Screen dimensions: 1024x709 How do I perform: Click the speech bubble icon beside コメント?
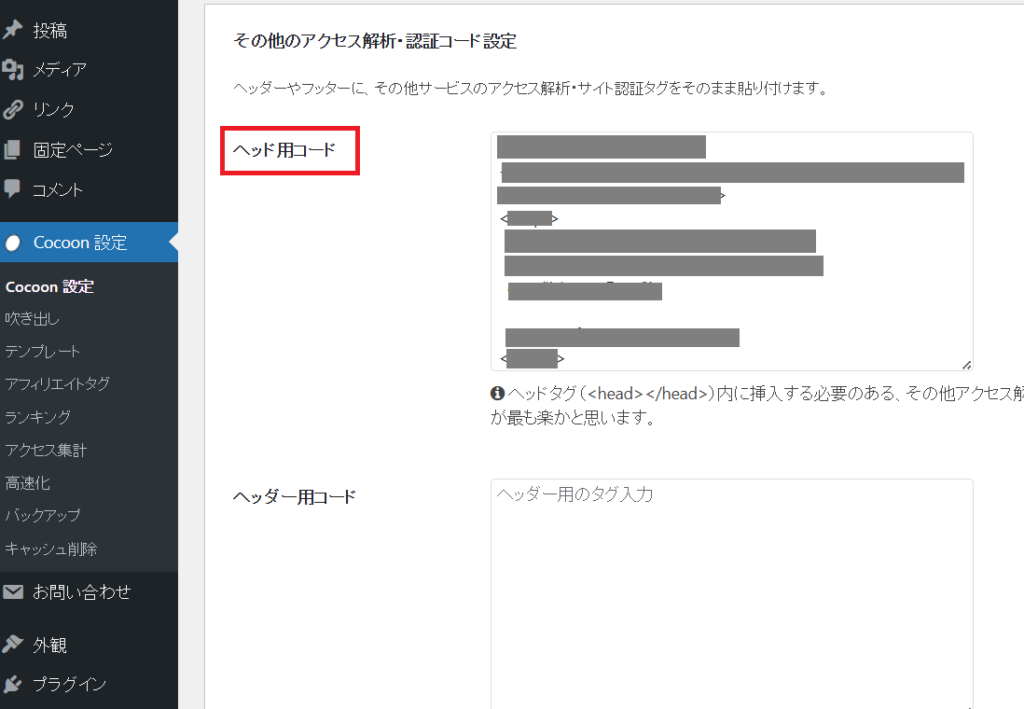coord(12,189)
